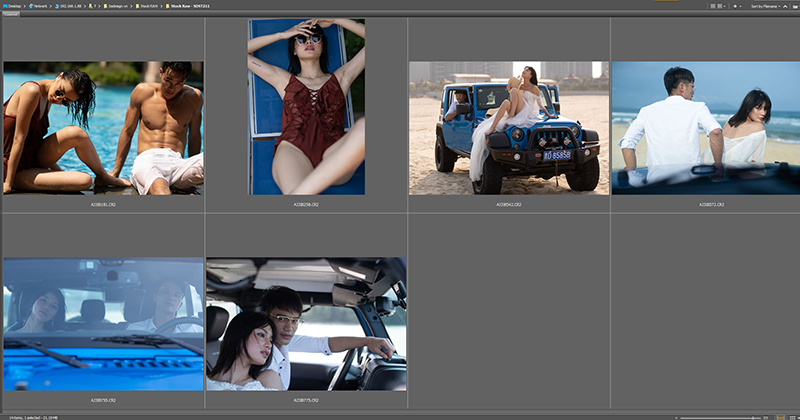Screen dimensions: 800x420
Task: Select the blue Jeep on beach thumbnail
Action: tap(509, 128)
